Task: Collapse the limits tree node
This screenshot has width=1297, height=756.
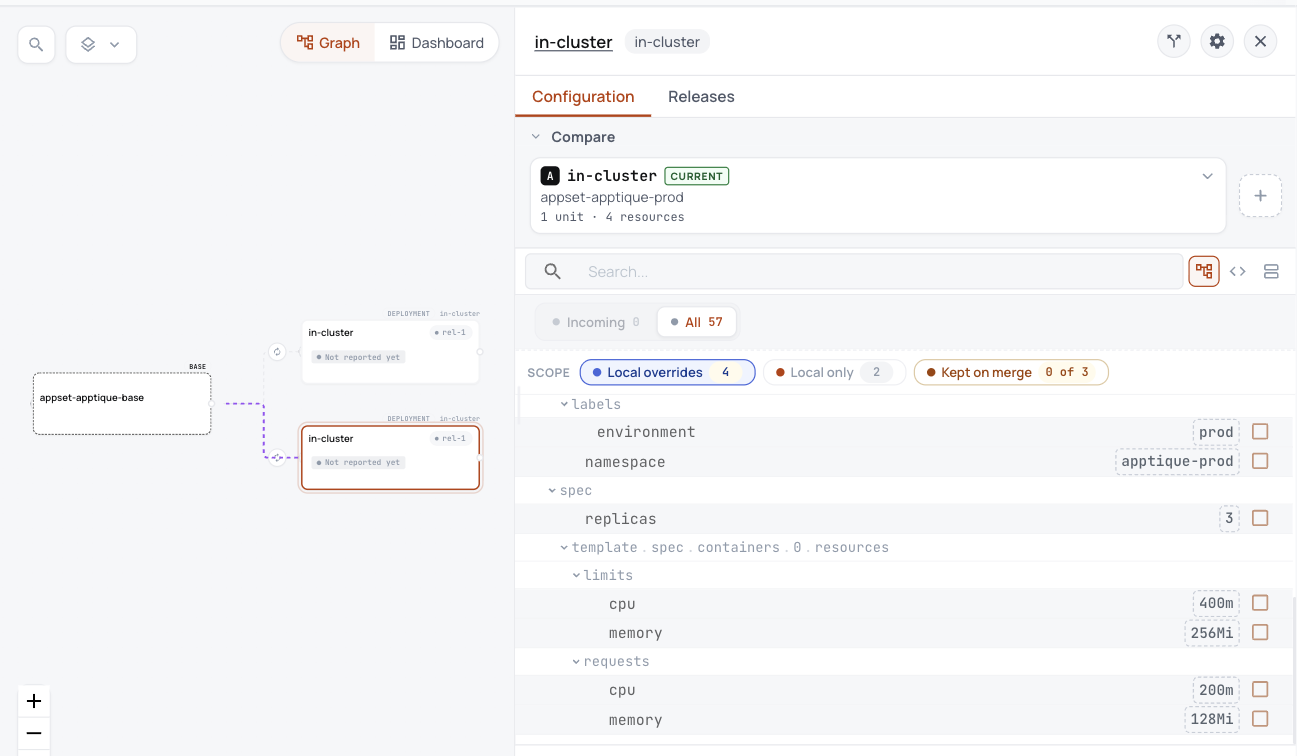Action: click(576, 576)
